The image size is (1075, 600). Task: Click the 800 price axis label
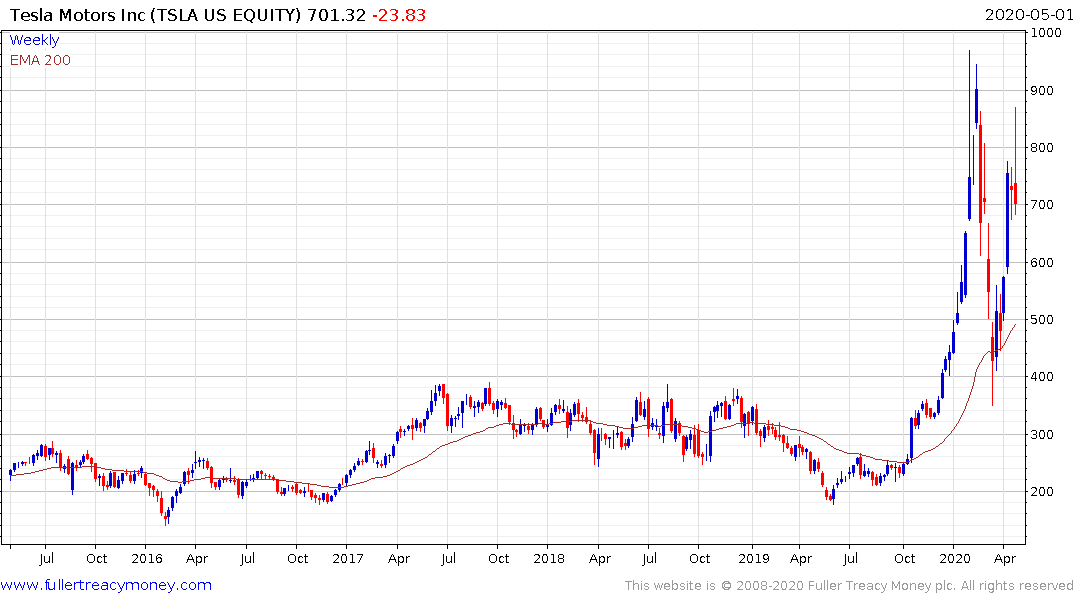coord(1042,147)
